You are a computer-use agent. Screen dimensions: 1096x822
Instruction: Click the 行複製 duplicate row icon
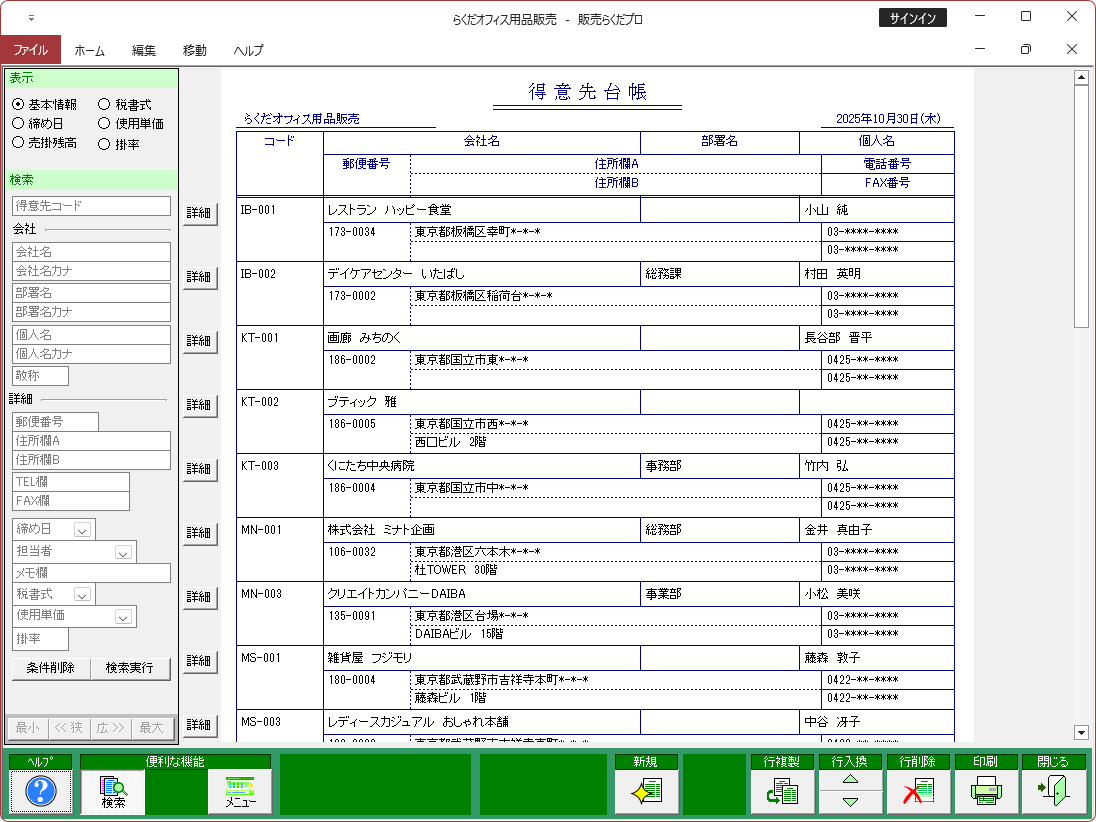click(782, 791)
